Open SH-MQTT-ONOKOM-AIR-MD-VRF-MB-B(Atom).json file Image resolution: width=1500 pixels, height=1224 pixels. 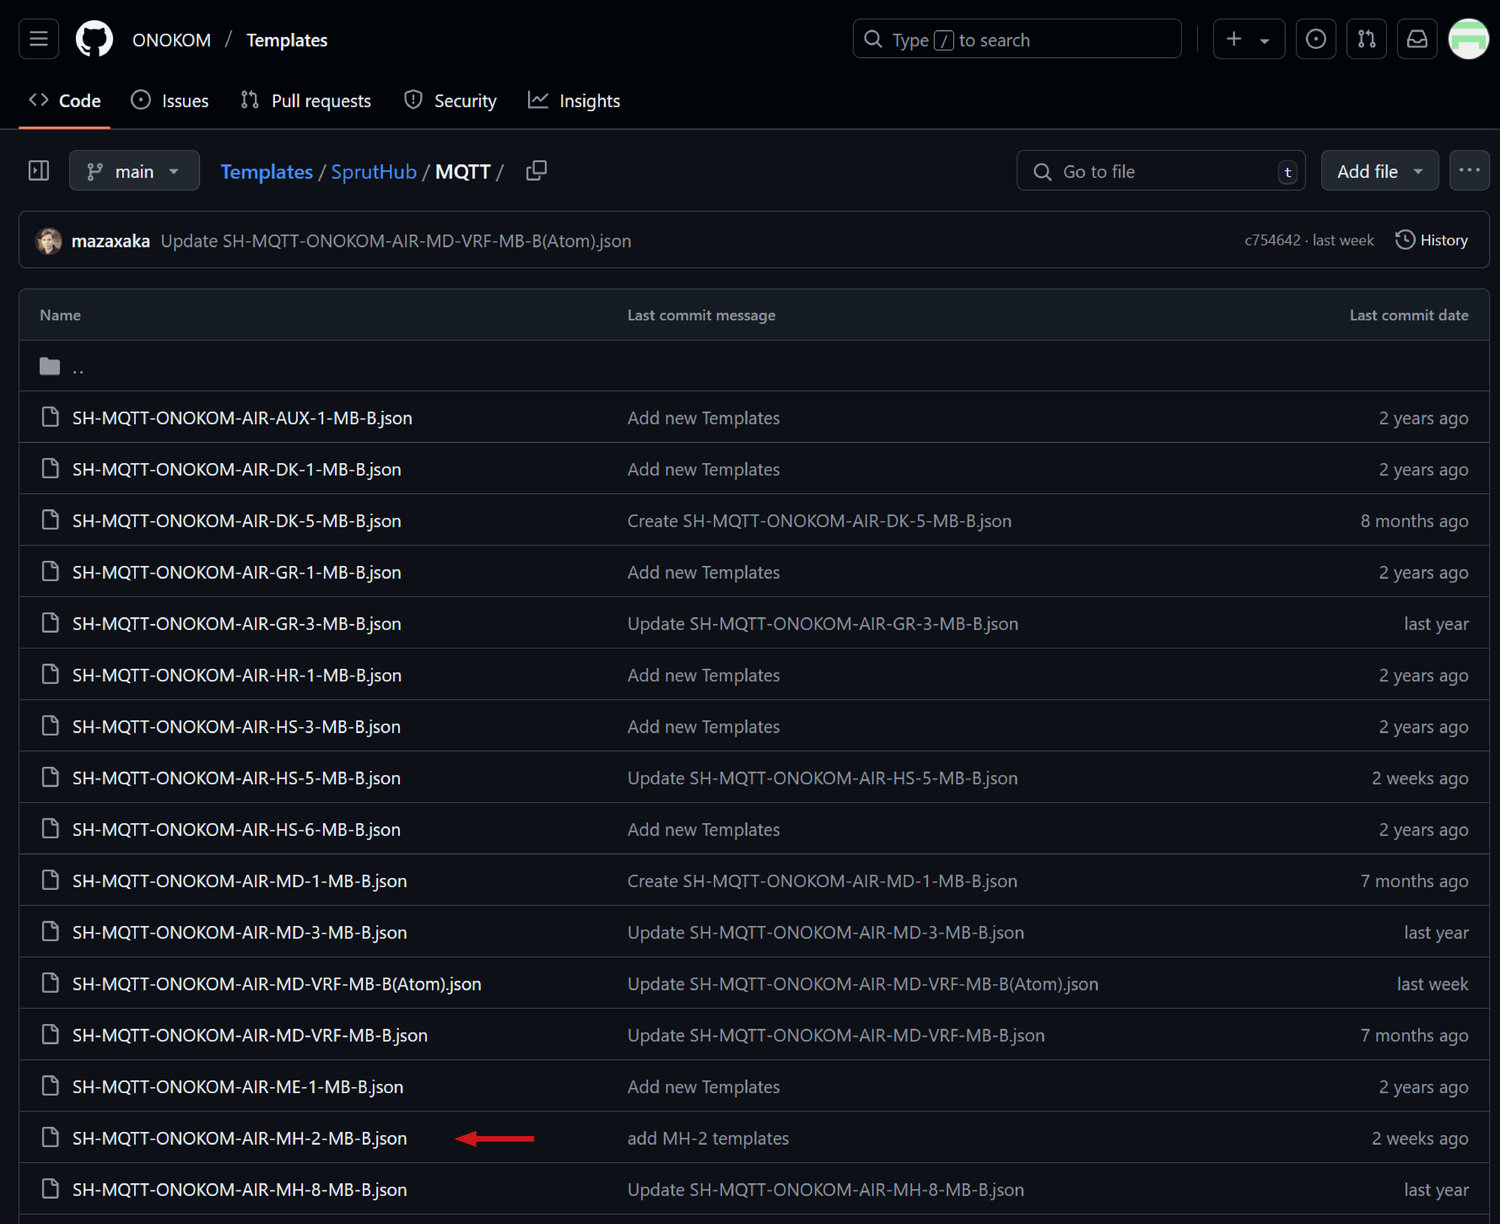tap(277, 984)
